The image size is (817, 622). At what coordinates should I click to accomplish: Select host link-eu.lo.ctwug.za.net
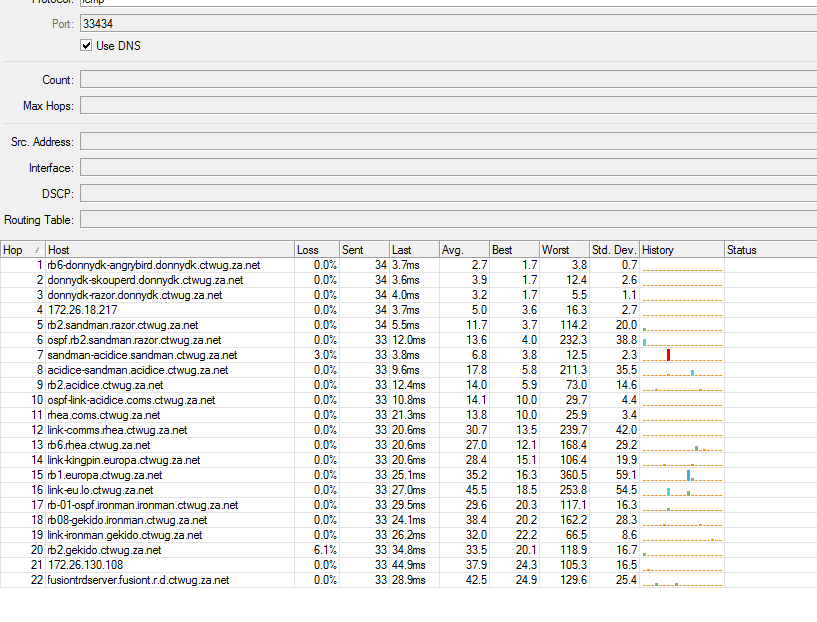click(101, 490)
